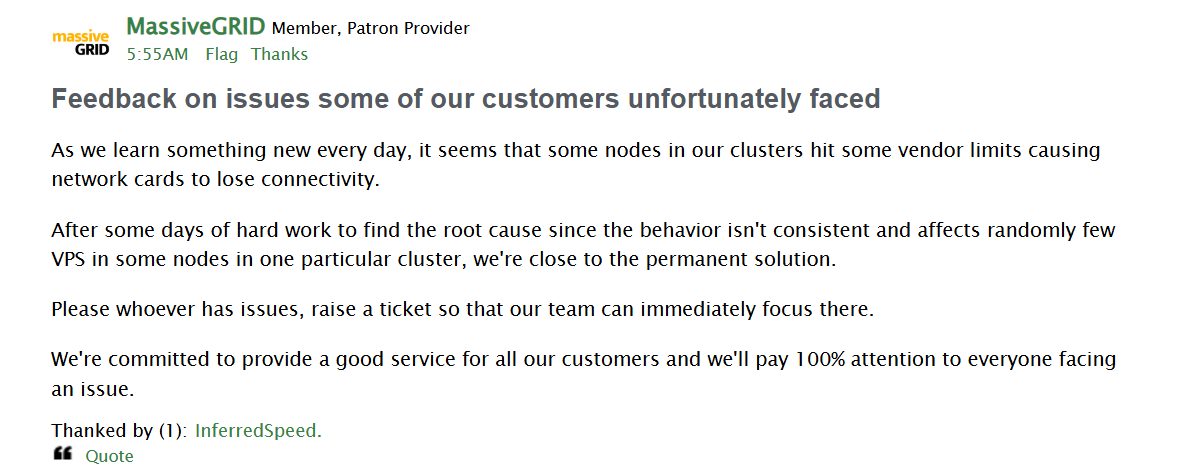Click paragraph starting 'After some days of hard work'
Screen dimensions: 1187x475
(584, 244)
